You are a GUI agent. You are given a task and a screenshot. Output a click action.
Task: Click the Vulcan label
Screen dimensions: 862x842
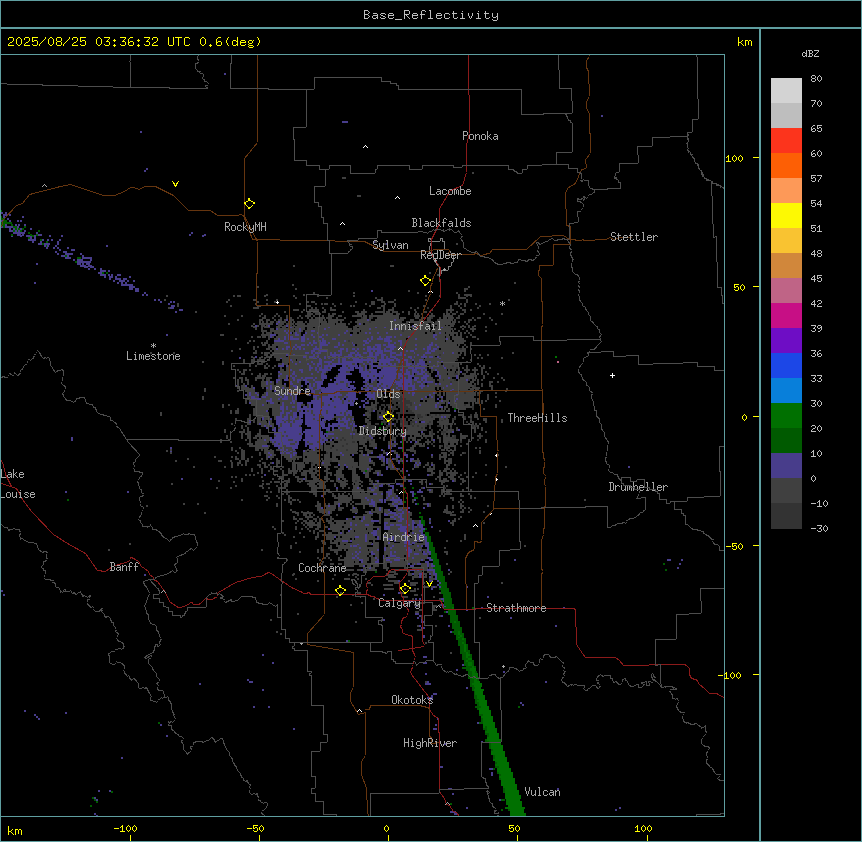coord(542,792)
